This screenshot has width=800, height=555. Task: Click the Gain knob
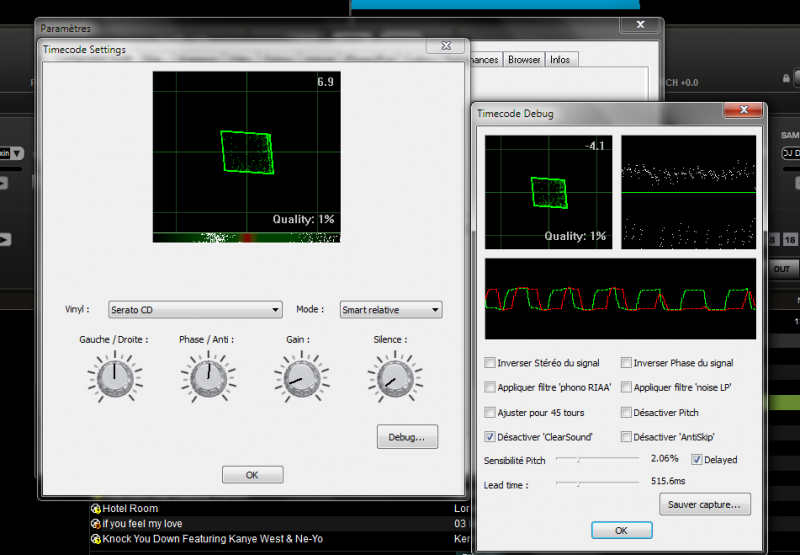(294, 377)
